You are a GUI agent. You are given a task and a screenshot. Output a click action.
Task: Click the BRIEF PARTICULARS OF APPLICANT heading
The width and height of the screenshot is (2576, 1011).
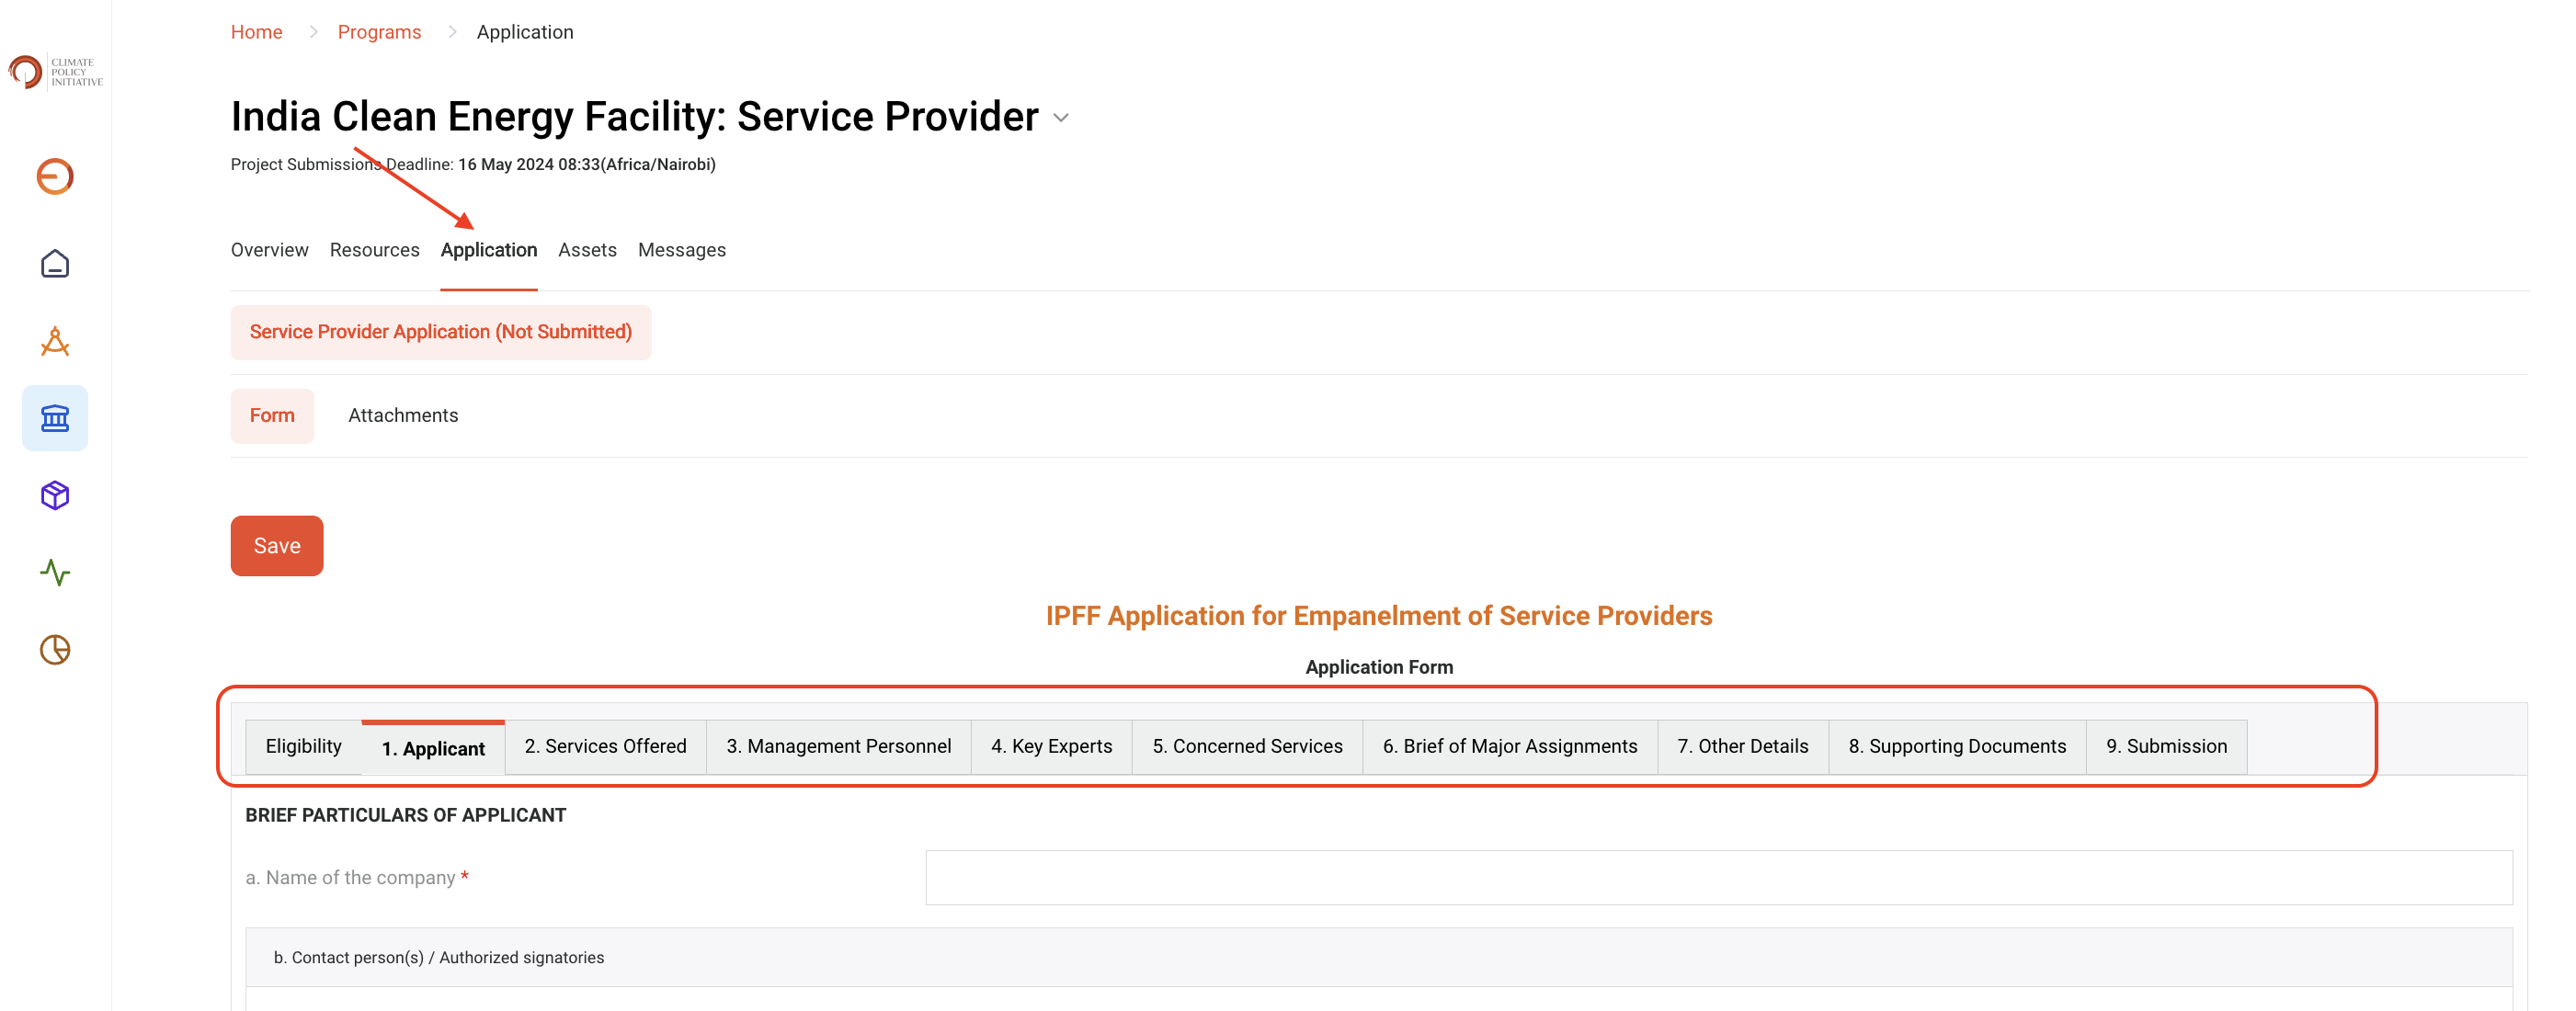(x=405, y=816)
